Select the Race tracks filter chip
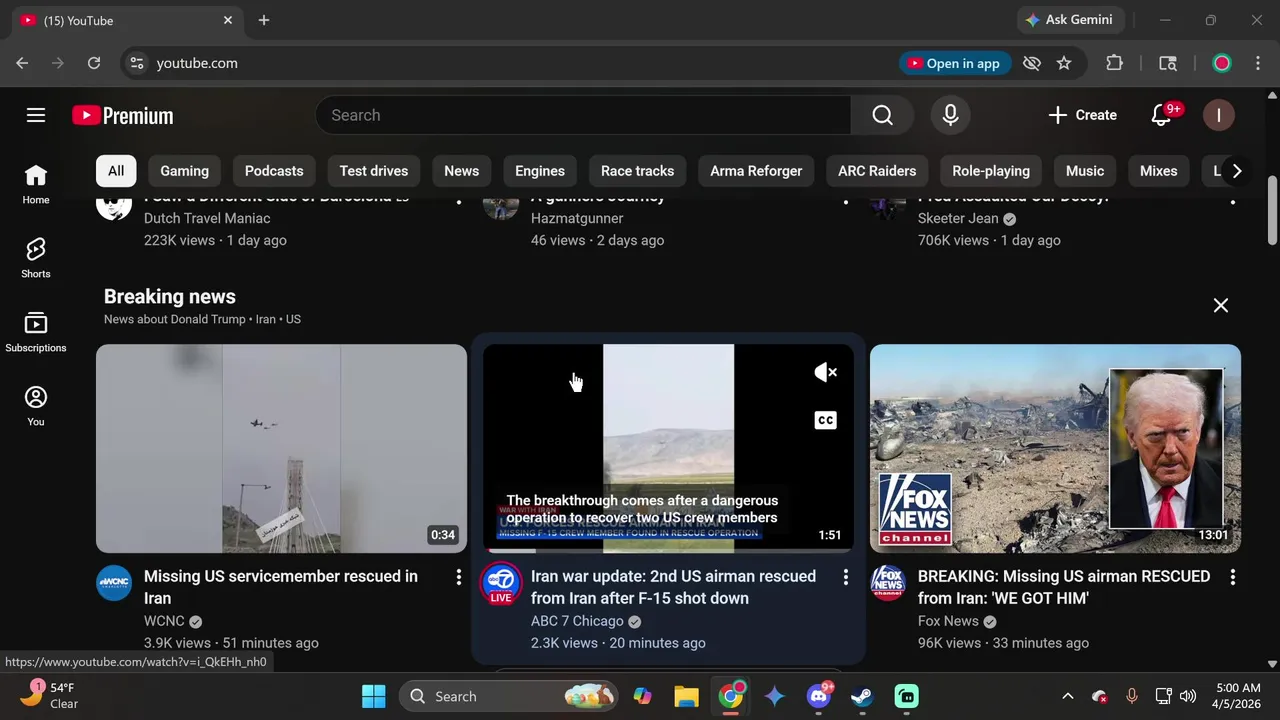This screenshot has height=720, width=1280. [637, 171]
